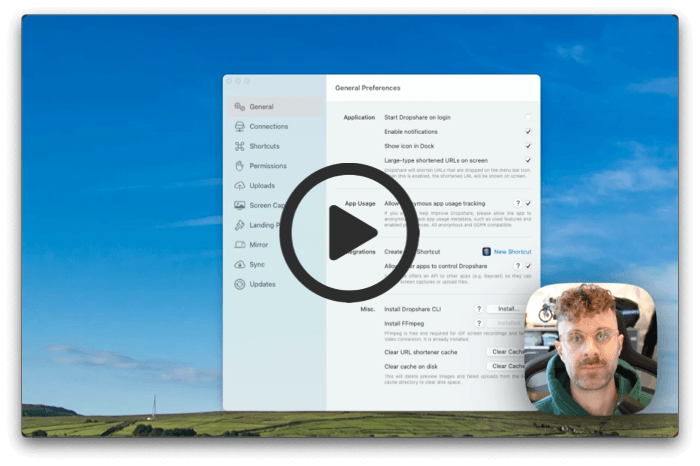Image resolution: width=700 pixels, height=466 pixels.
Task: Click New Shortcut link under Integrations
Action: point(512,252)
